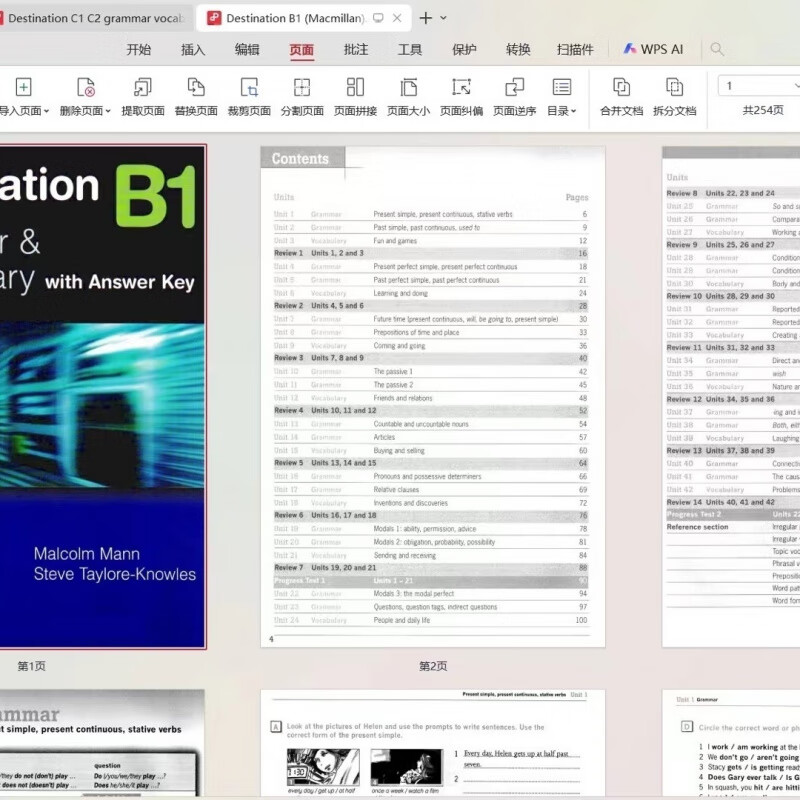Open the Edit (编辑) ribbon tab
The image size is (800, 800).
coord(247,49)
